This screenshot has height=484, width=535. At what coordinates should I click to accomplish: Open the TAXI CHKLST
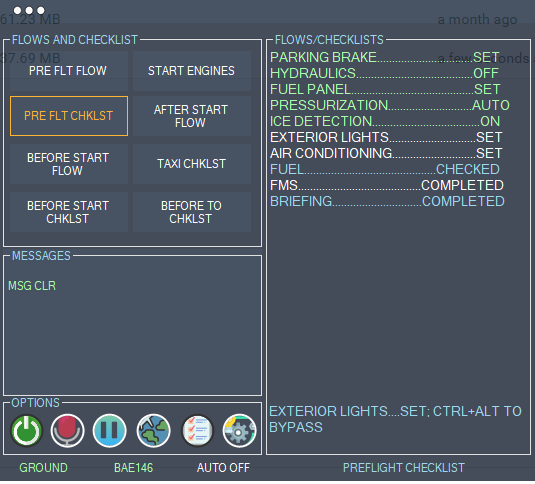click(192, 164)
